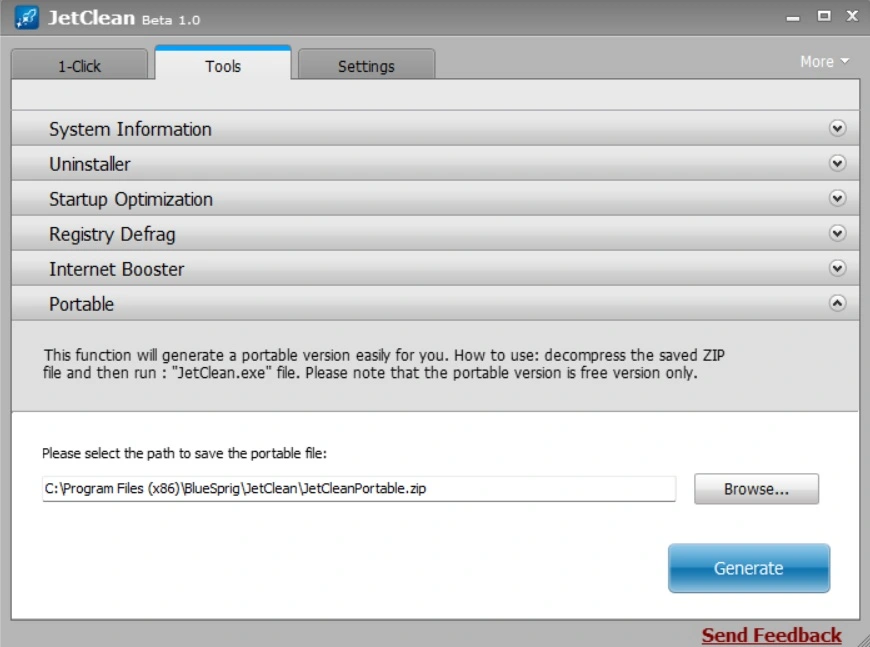Open the Settings tab
The width and height of the screenshot is (870, 647).
tap(366, 65)
